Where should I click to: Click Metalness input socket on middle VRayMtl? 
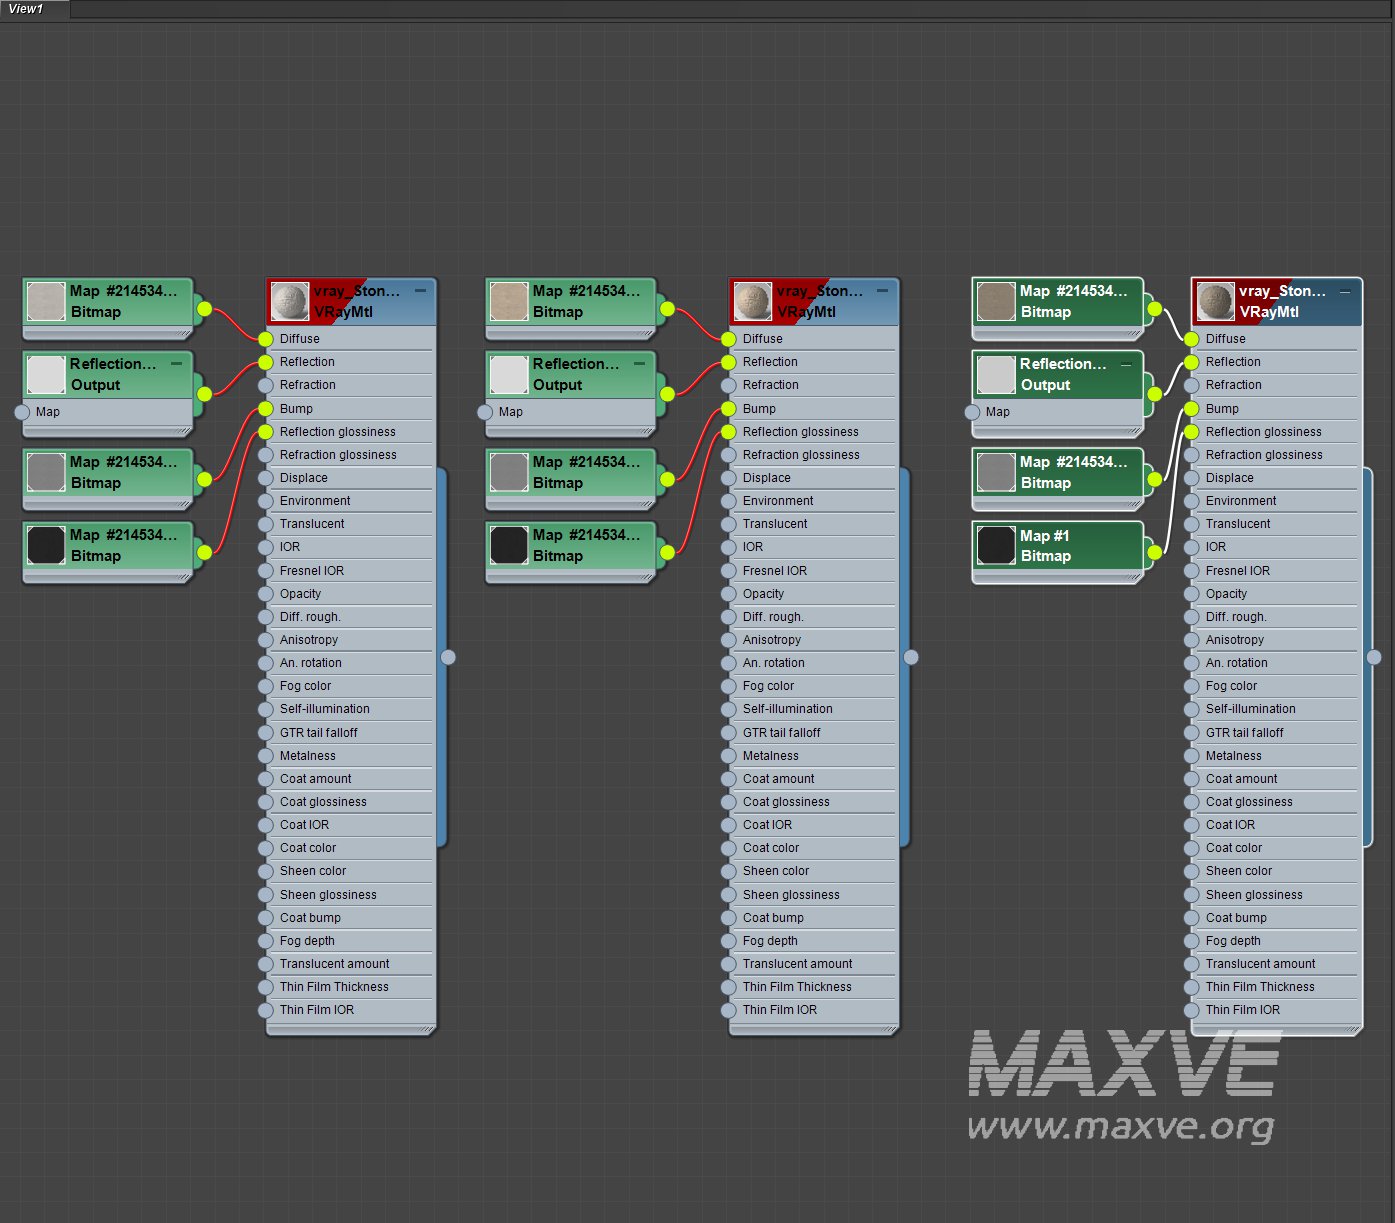(729, 756)
